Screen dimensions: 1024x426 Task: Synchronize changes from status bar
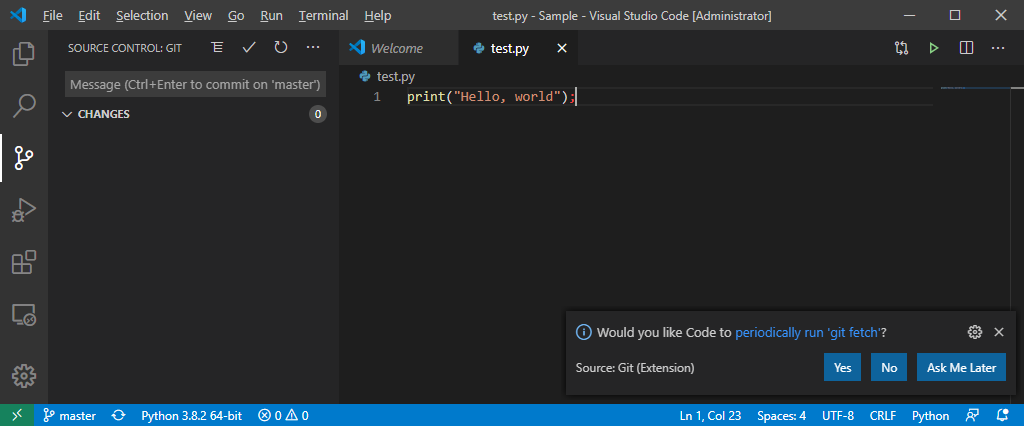[x=119, y=416]
